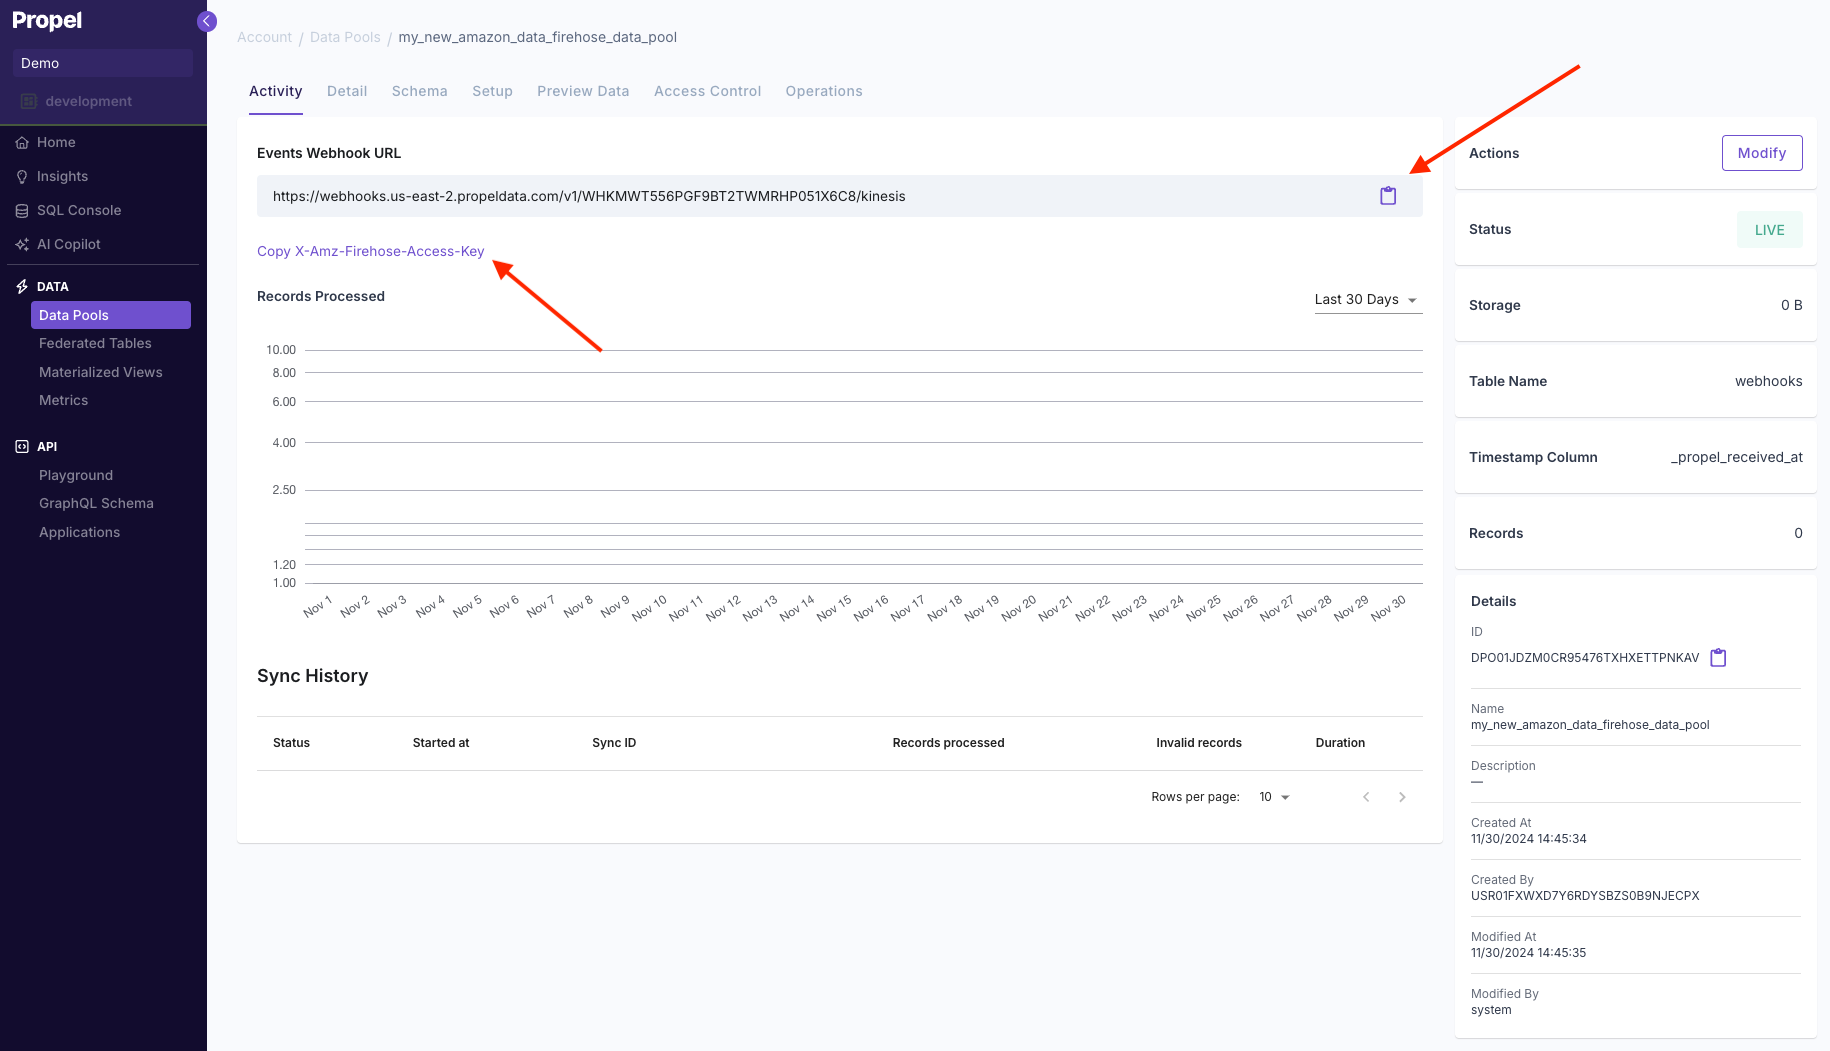Copy X-Amz-Firehose-Access-Key via link
Screen dimensions: 1830x1051
pyautogui.click(x=370, y=251)
